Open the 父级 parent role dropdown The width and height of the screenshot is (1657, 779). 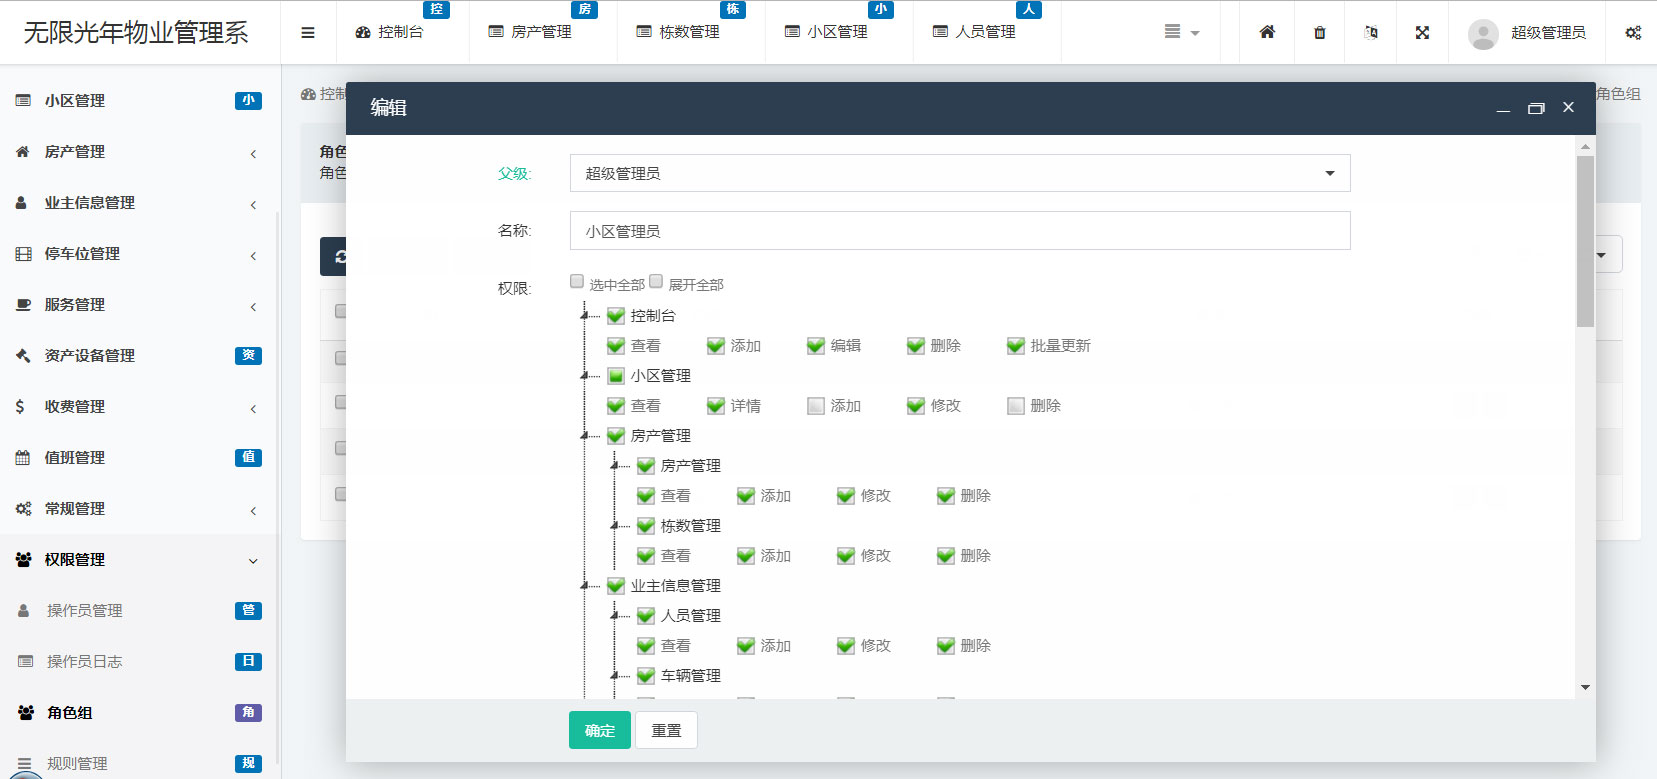[x=959, y=173]
